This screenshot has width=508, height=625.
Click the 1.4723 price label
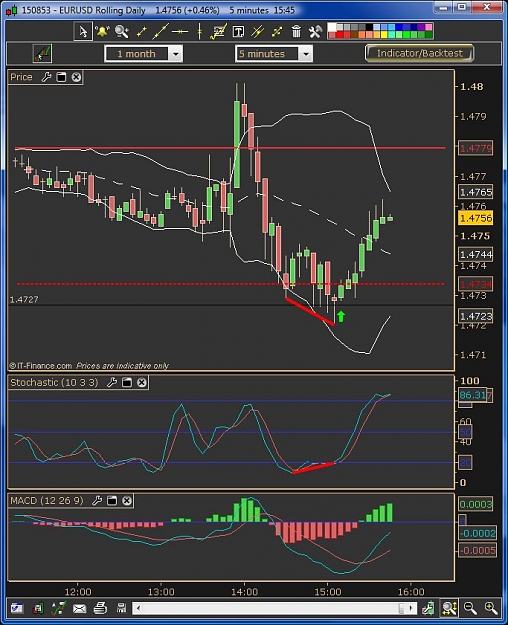[476, 316]
